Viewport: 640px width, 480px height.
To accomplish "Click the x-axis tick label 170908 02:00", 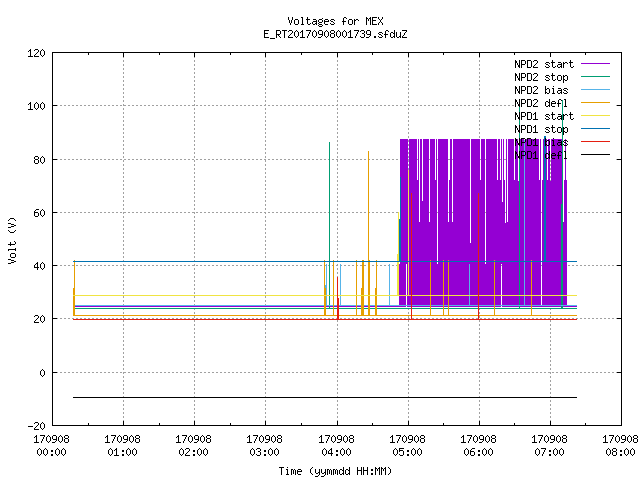I will pyautogui.click(x=193, y=446).
